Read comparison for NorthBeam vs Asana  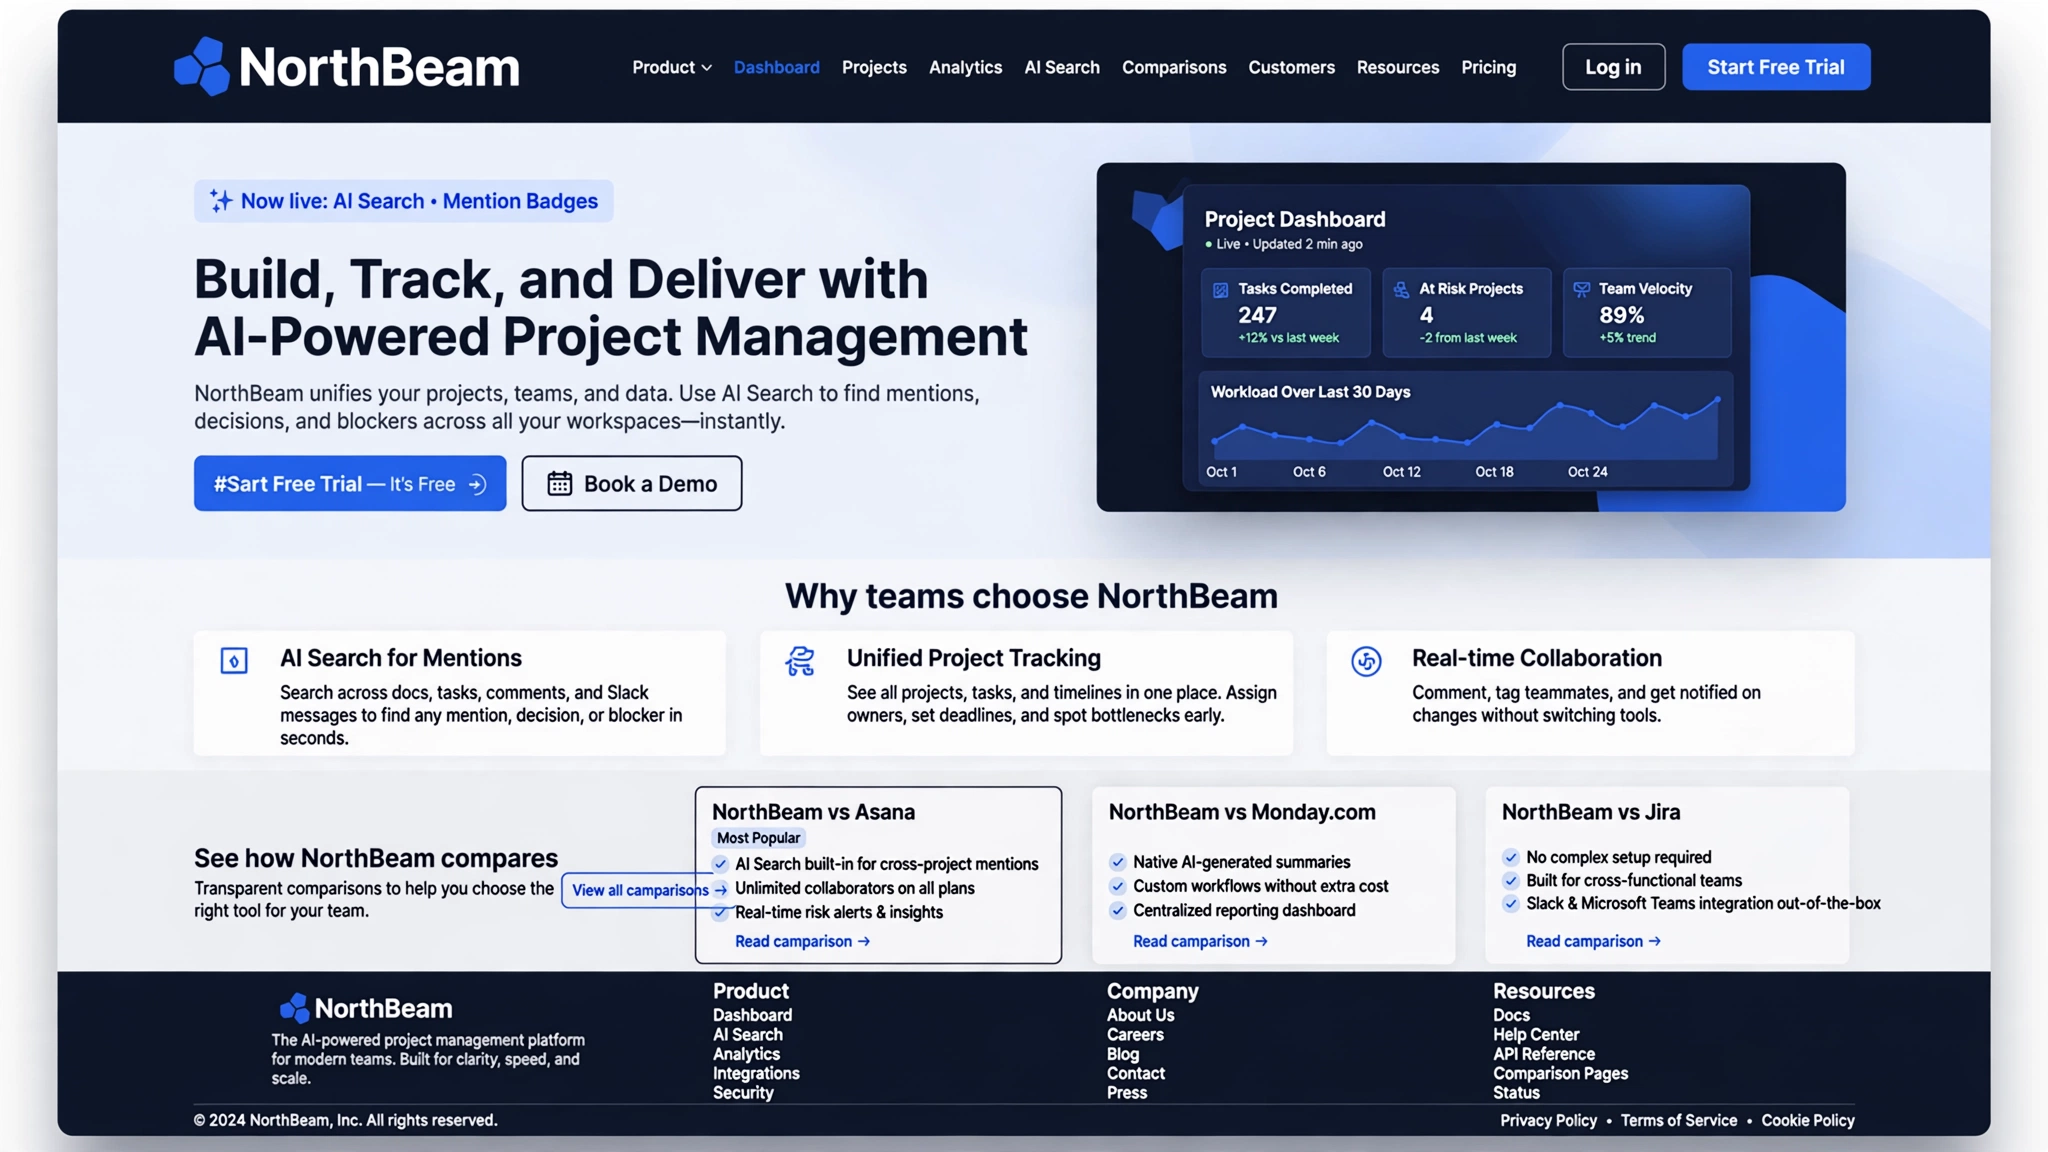click(x=802, y=942)
